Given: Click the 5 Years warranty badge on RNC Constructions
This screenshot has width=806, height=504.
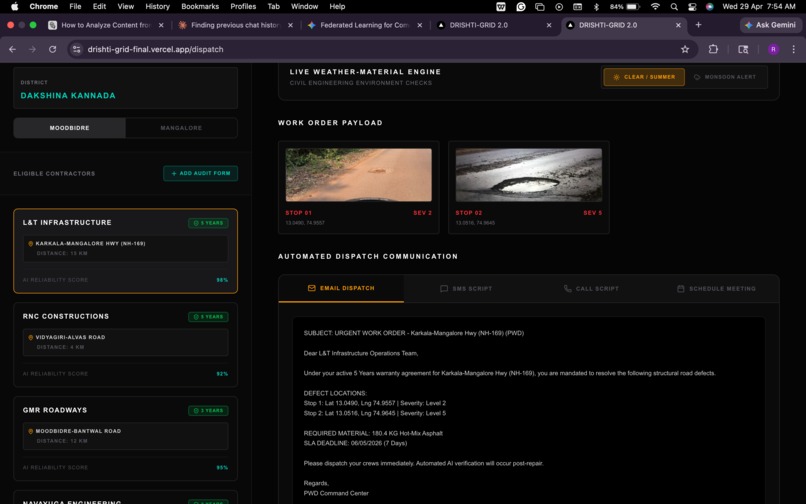Looking at the screenshot, I should click(208, 317).
